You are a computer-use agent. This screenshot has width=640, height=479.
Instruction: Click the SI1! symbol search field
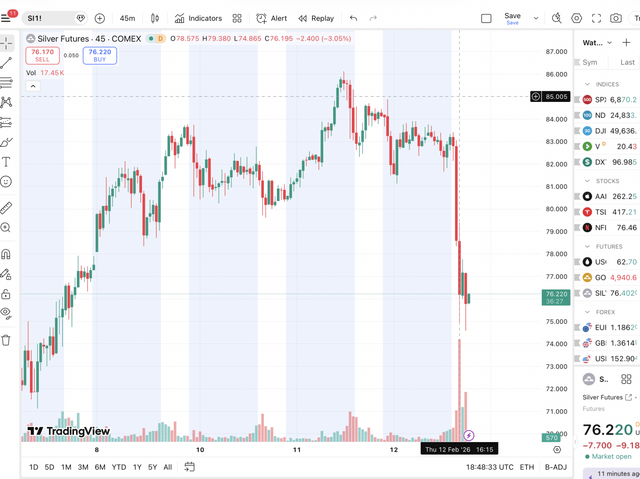click(50, 18)
